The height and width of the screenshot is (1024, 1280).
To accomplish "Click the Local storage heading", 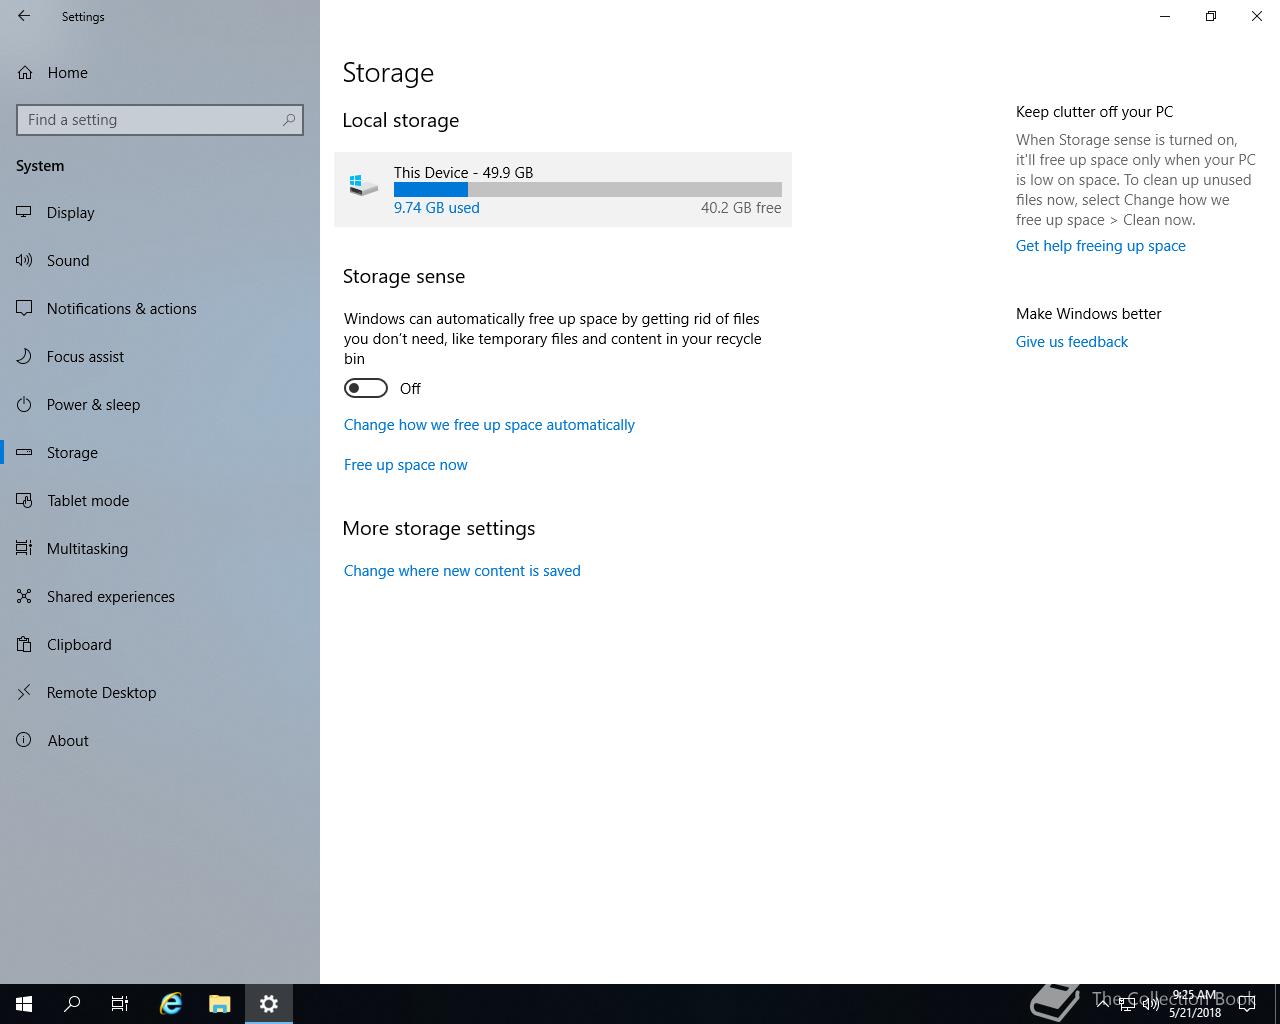I will (401, 120).
